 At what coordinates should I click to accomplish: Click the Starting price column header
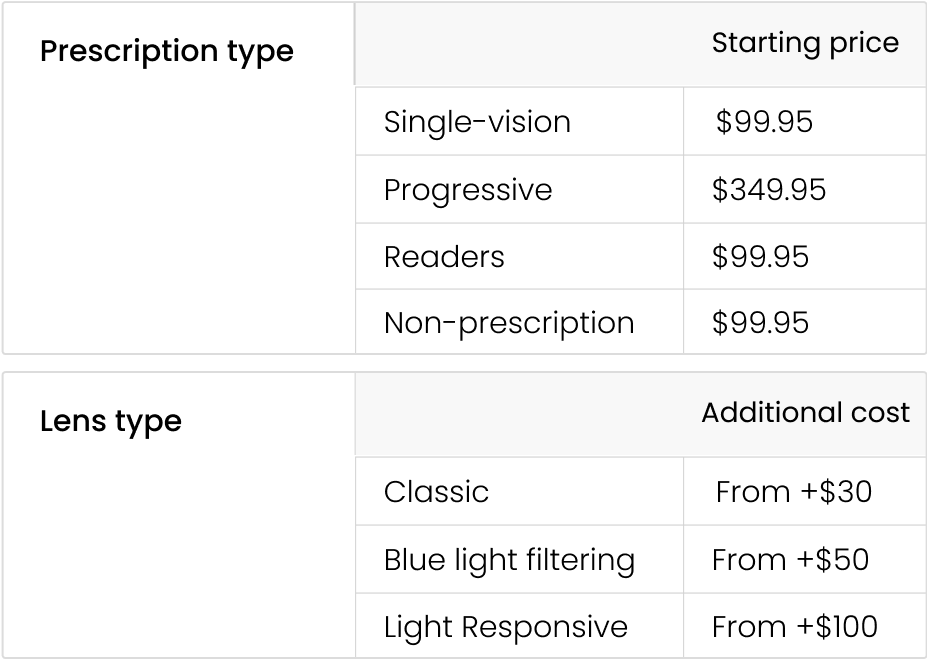click(x=804, y=43)
